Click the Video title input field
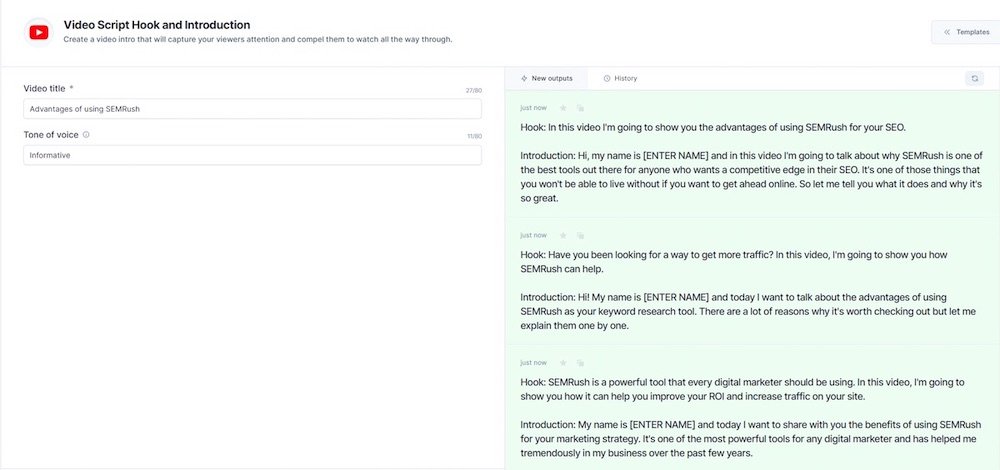Viewport: 1000px width, 470px height. [253, 108]
